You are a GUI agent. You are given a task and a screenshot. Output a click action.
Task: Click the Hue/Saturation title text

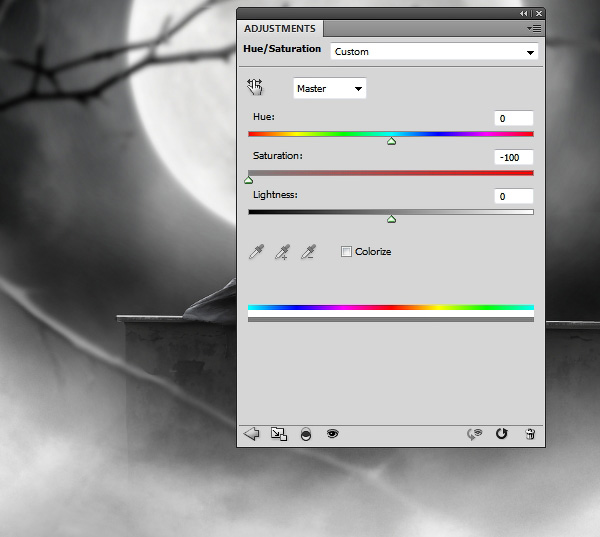pyautogui.click(x=282, y=49)
